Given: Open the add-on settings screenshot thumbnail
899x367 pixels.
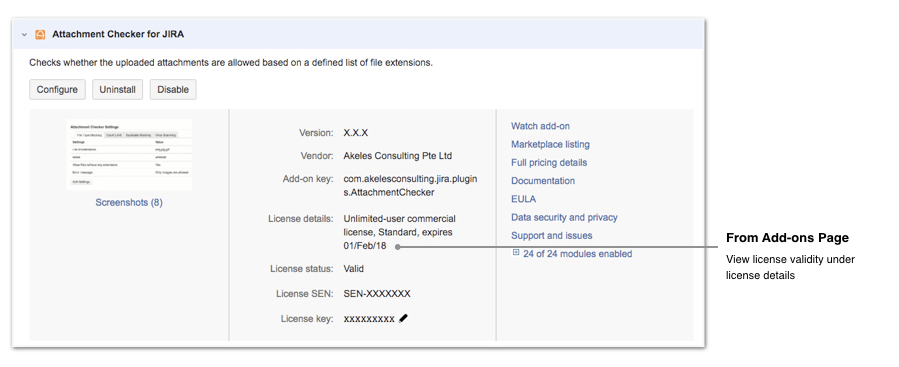Looking at the screenshot, I should coord(129,155).
